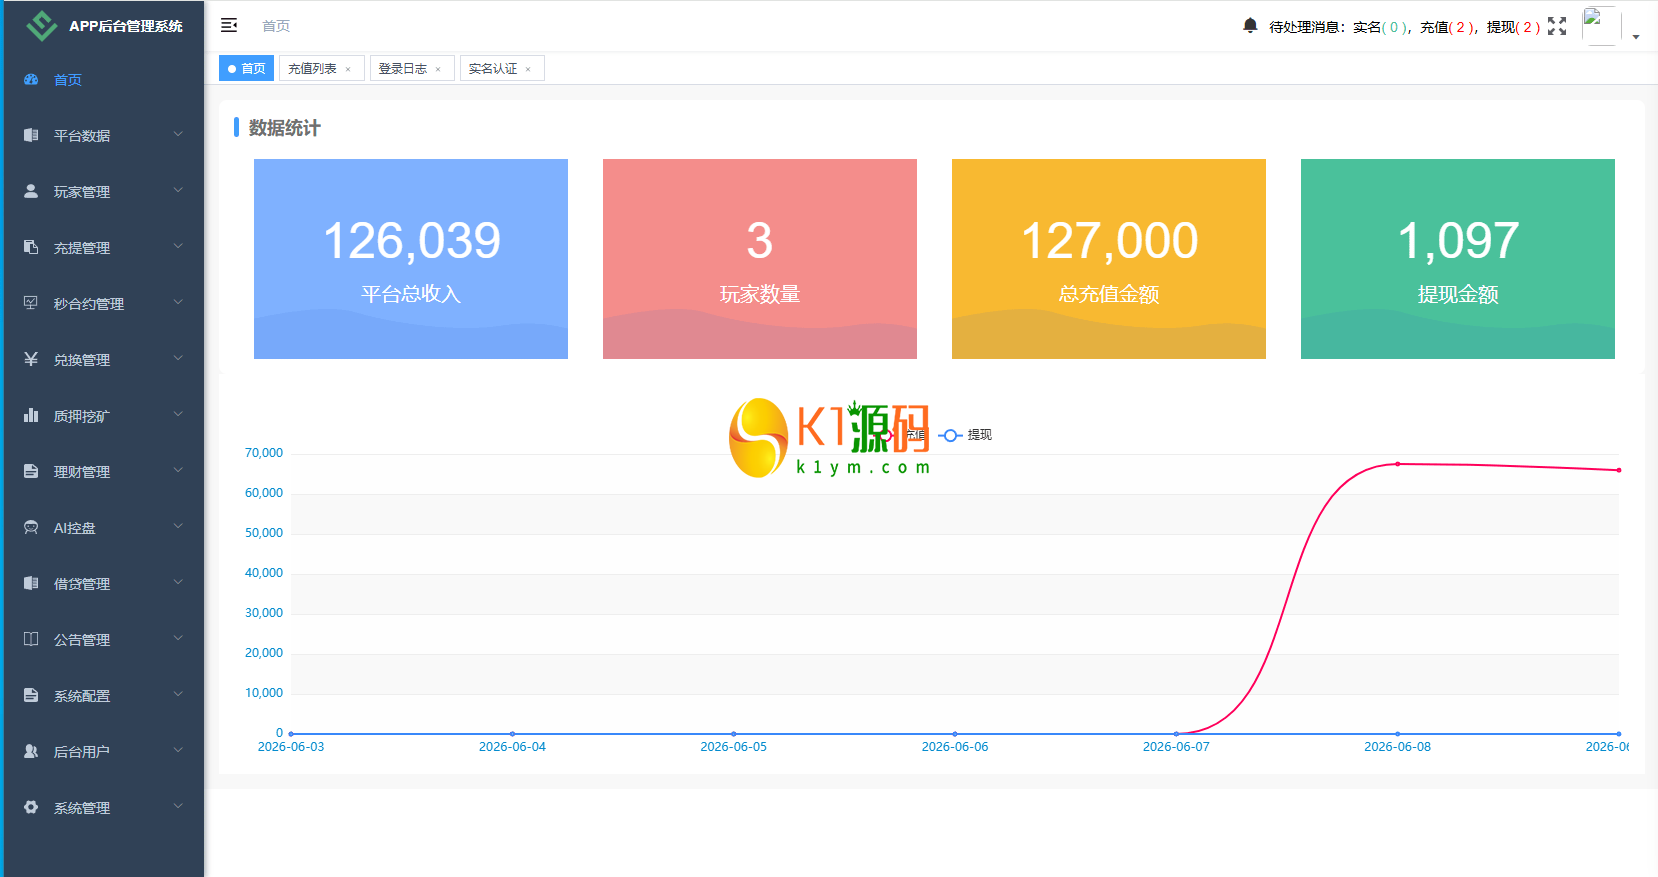Viewport: 1658px width, 877px height.
Task: Close the 实名认证 tab
Action: (x=528, y=69)
